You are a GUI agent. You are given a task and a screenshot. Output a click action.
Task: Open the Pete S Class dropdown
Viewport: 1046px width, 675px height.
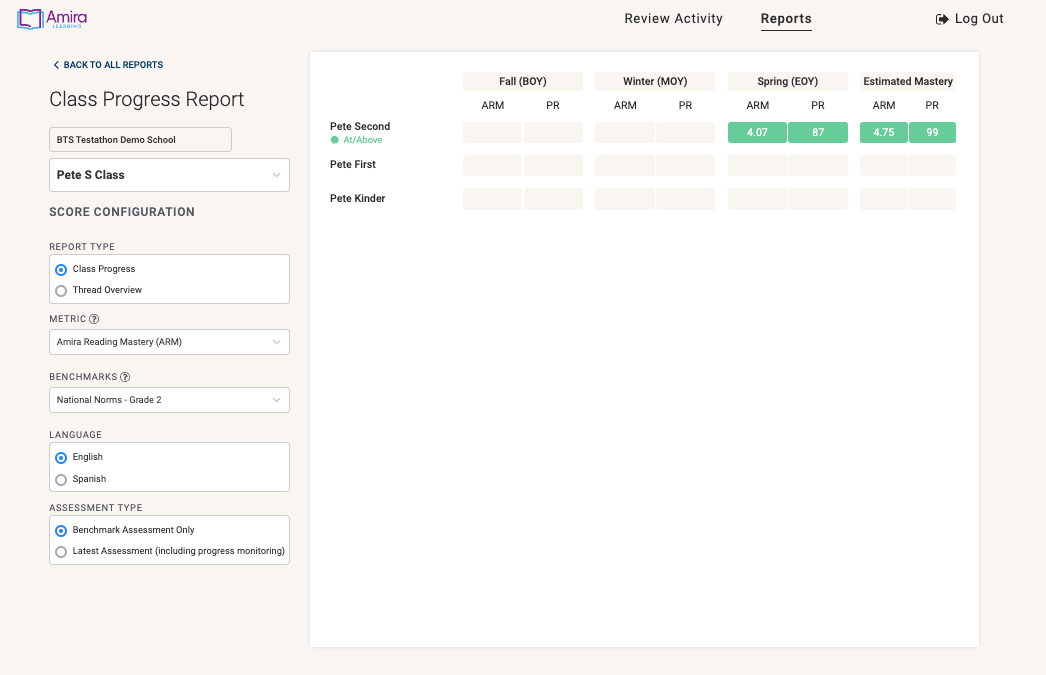pos(169,174)
